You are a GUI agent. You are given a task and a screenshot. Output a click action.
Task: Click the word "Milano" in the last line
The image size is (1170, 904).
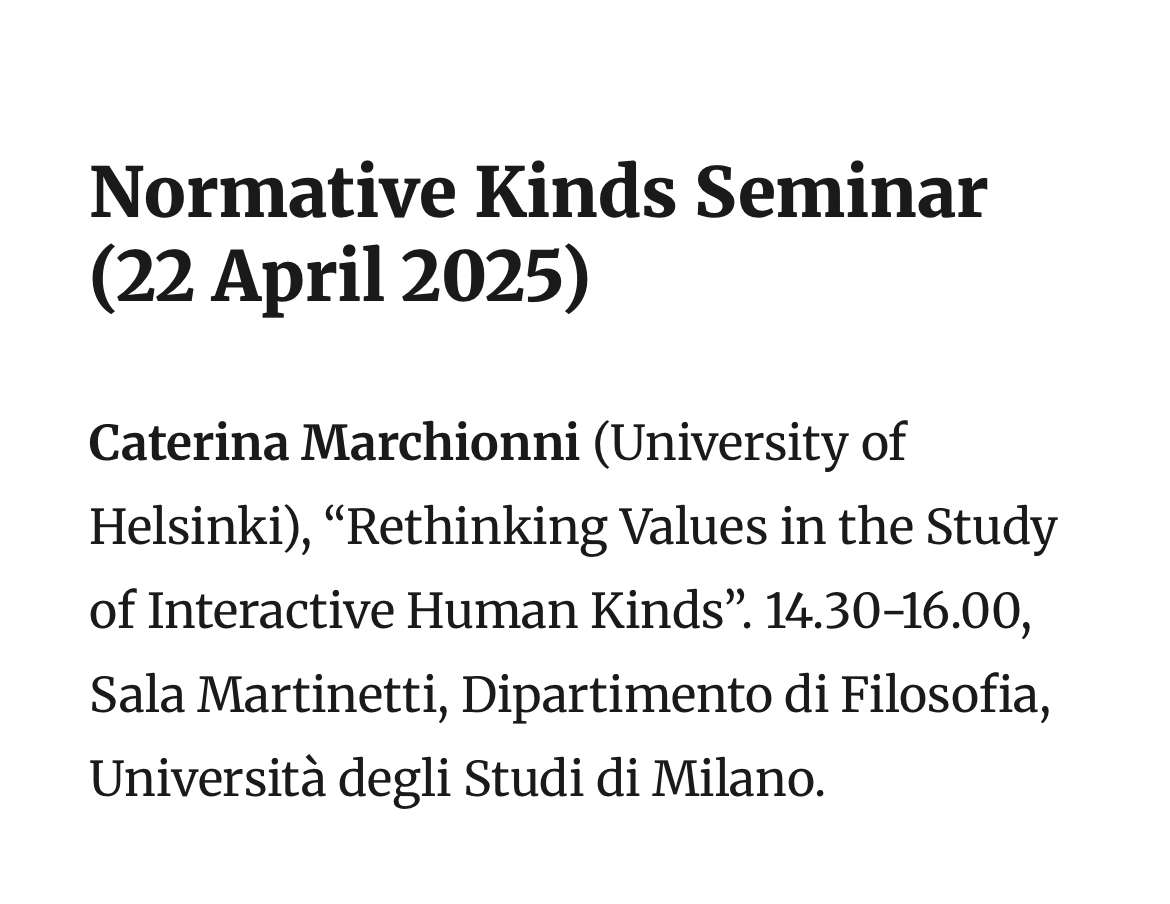[x=736, y=781]
